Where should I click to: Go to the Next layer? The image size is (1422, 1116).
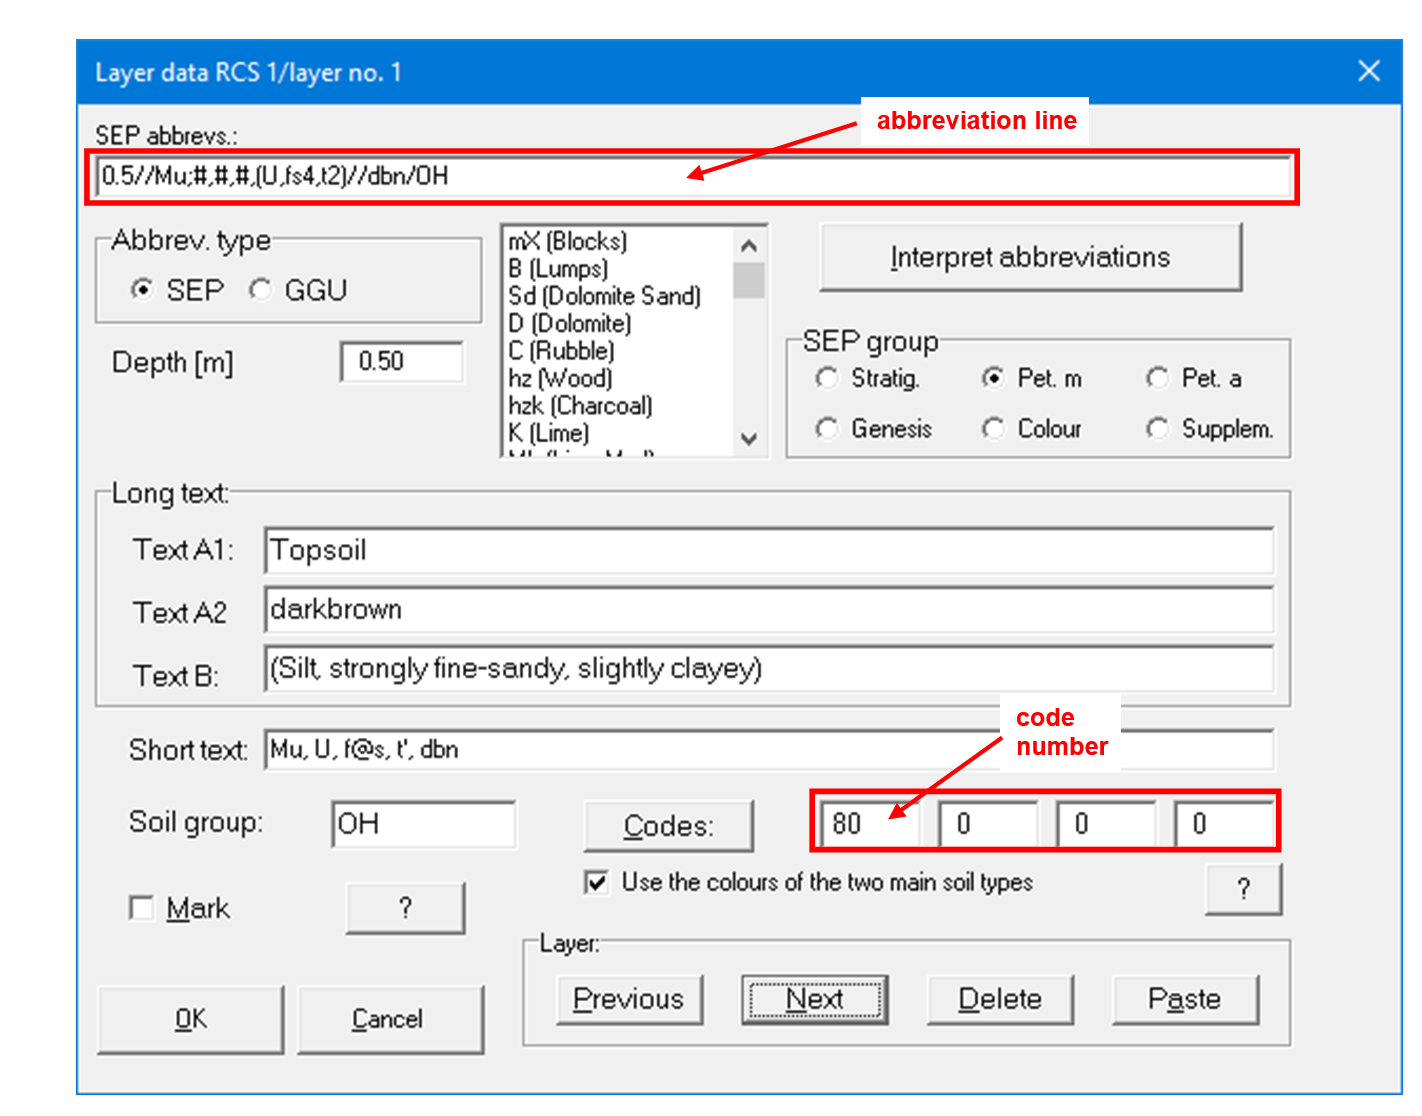tap(814, 999)
